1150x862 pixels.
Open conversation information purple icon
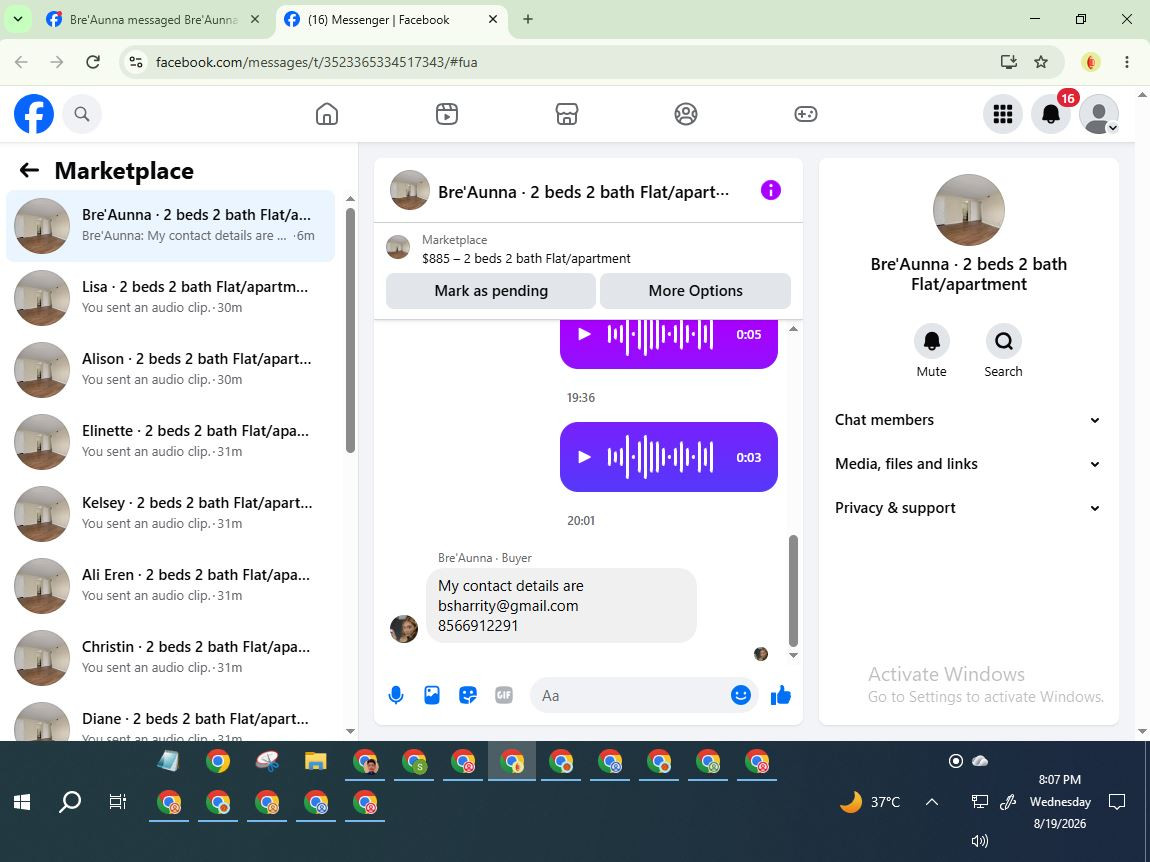pyautogui.click(x=771, y=191)
